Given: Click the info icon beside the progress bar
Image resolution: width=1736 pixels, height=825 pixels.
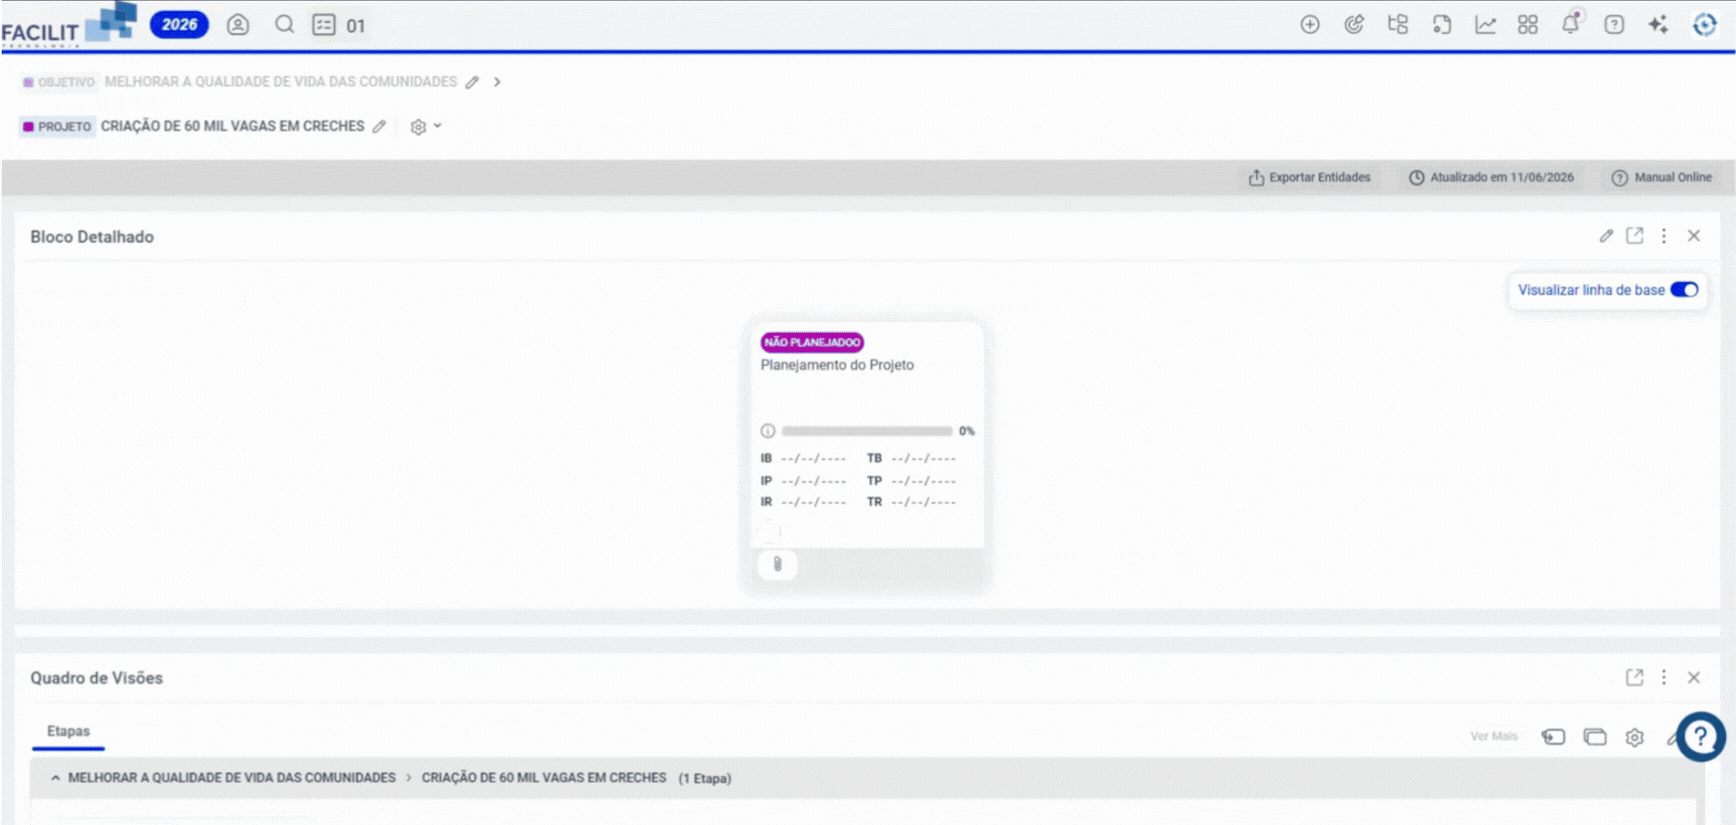Looking at the screenshot, I should 767,431.
